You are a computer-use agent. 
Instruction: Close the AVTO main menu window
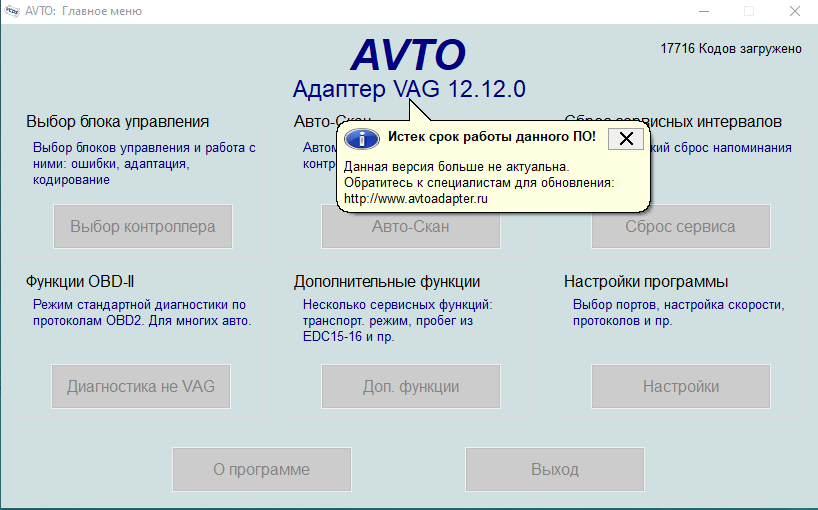pyautogui.click(x=795, y=11)
